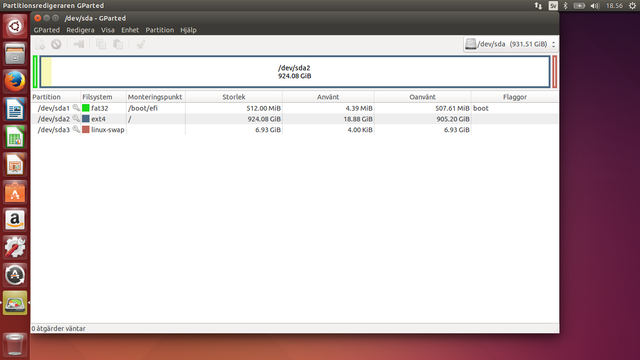The height and width of the screenshot is (360, 640).
Task: Select the /dev/sda2 block in disk graphic
Action: (x=295, y=72)
